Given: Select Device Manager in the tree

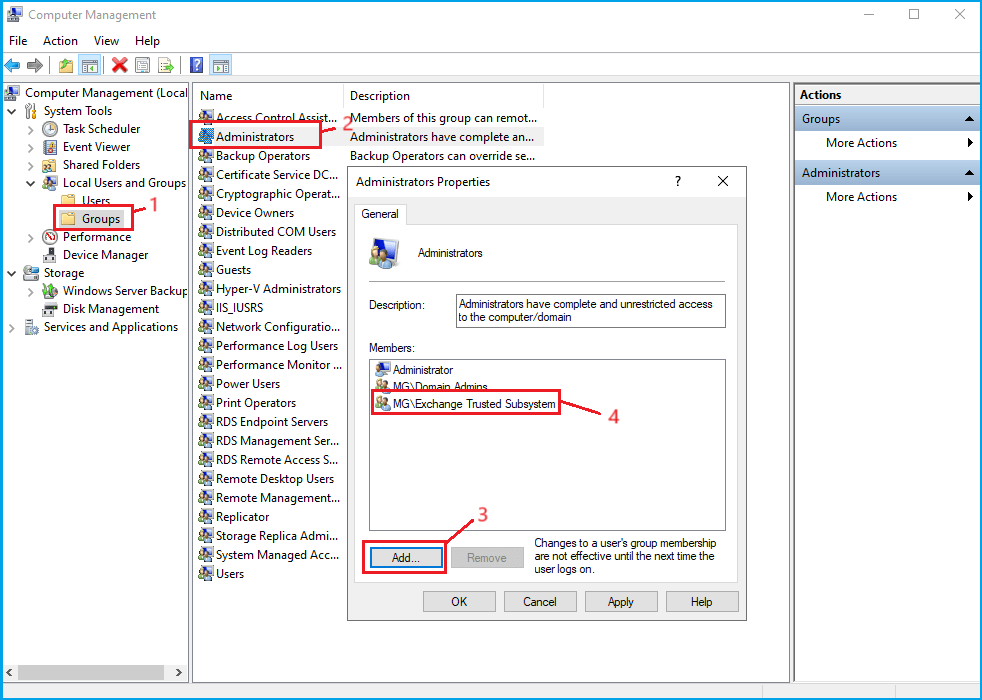Looking at the screenshot, I should (x=105, y=255).
